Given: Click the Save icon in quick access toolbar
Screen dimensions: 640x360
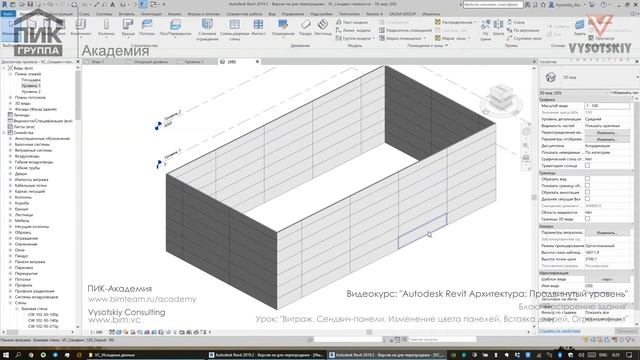Looking at the screenshot, I should click(30, 4).
